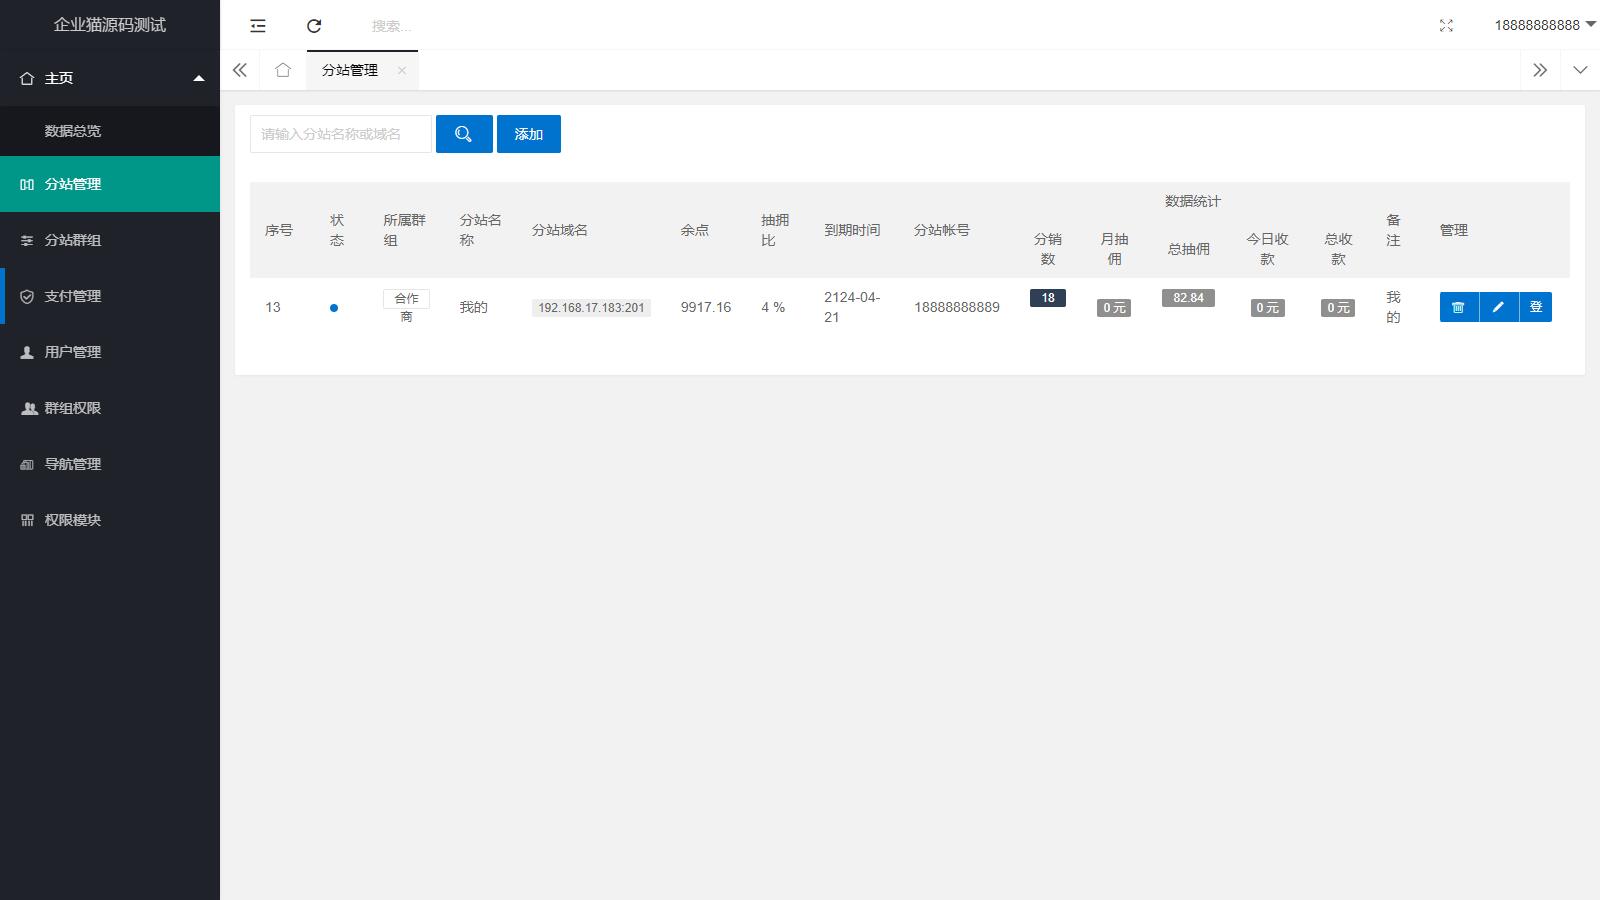
Task: Select 用户管理 from the sidebar
Action: click(73, 352)
